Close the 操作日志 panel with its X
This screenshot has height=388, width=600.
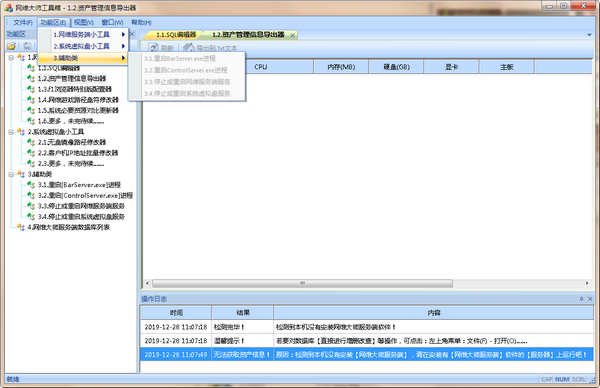(590, 299)
